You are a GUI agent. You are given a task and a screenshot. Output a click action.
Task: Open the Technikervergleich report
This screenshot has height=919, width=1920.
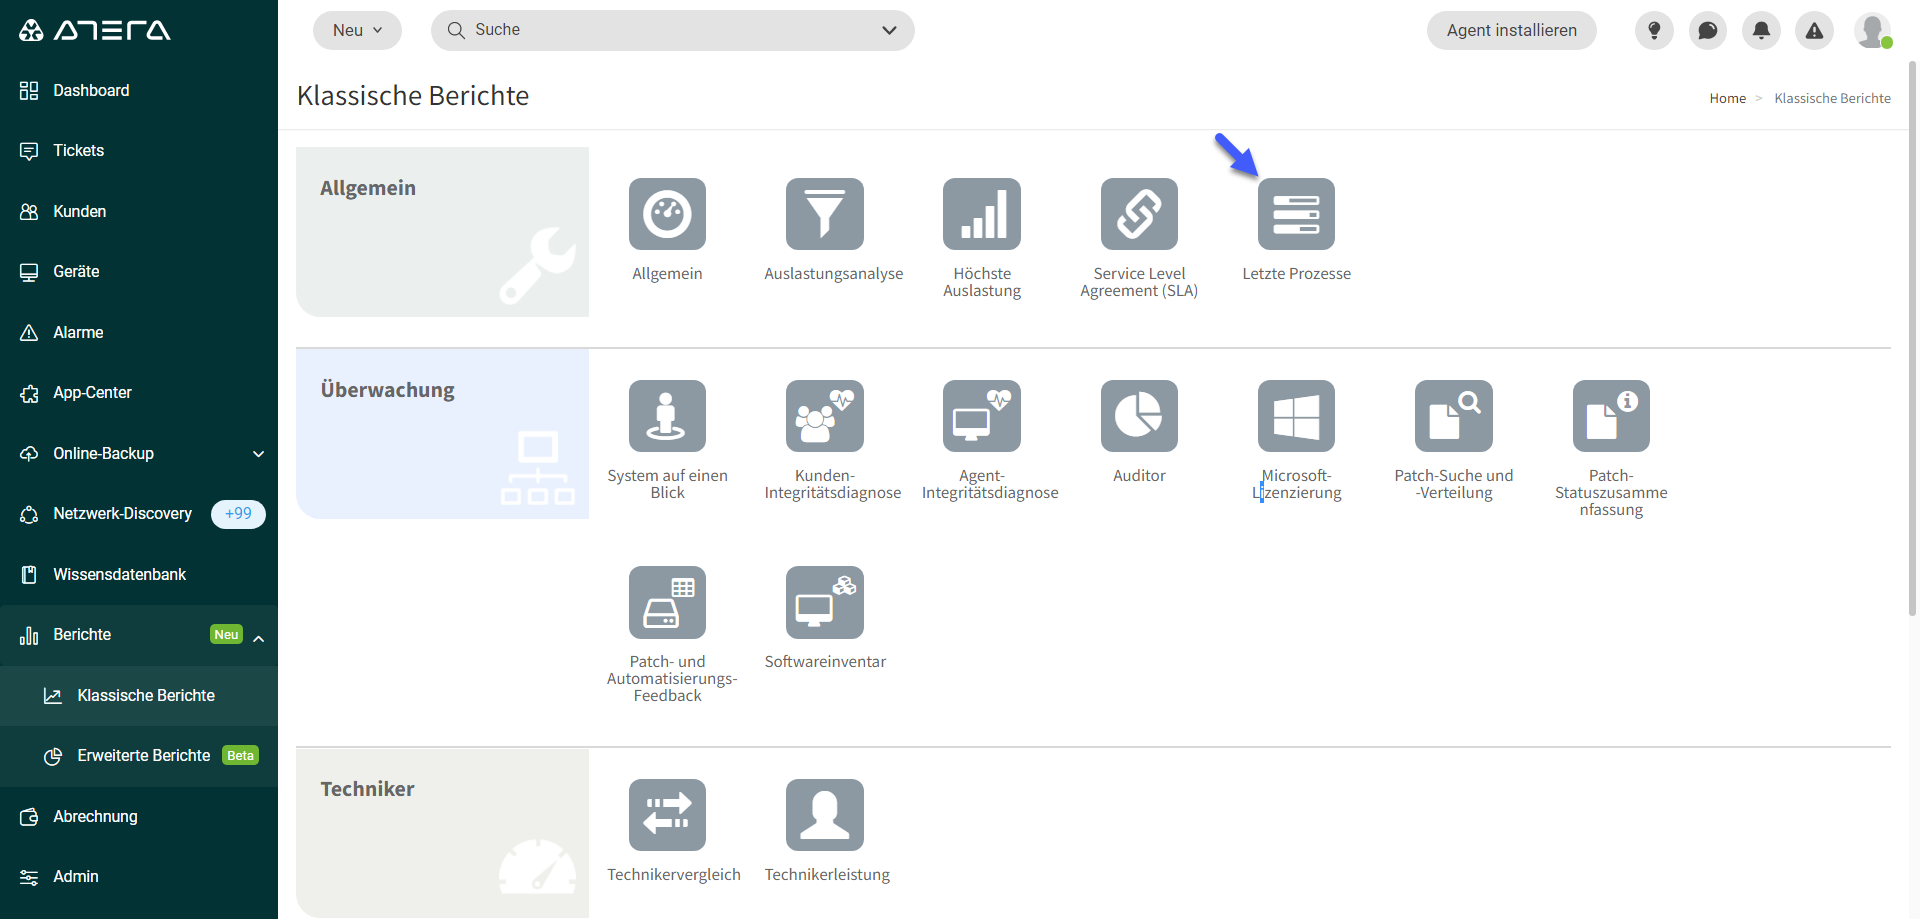667,815
